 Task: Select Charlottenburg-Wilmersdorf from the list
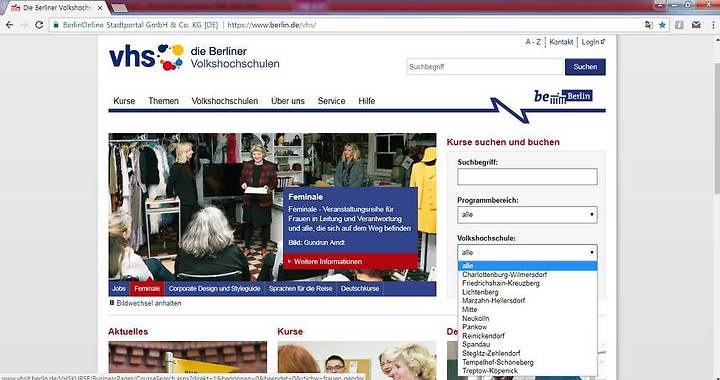point(527,274)
